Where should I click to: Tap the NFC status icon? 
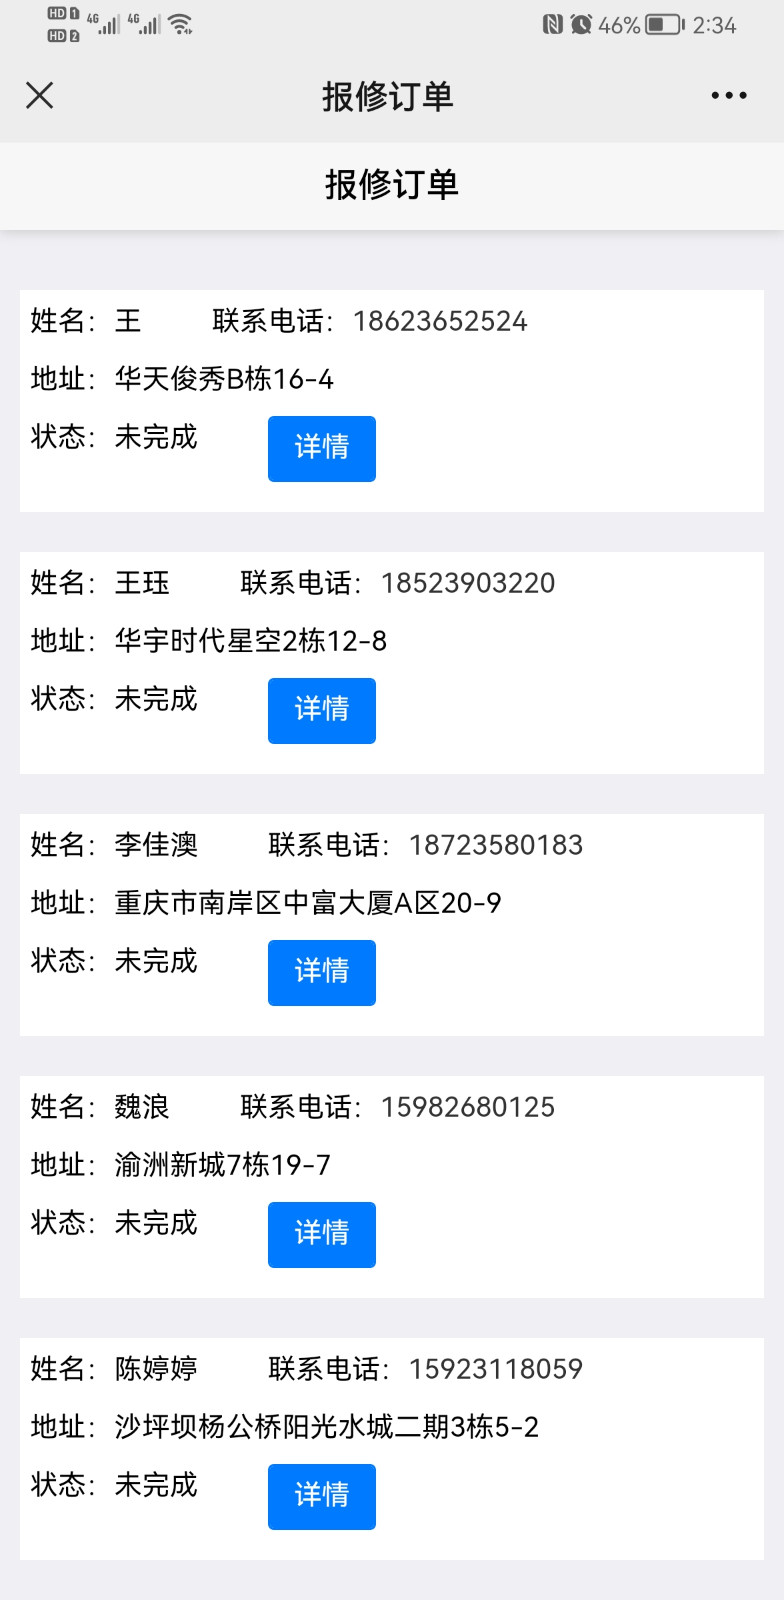(x=552, y=25)
